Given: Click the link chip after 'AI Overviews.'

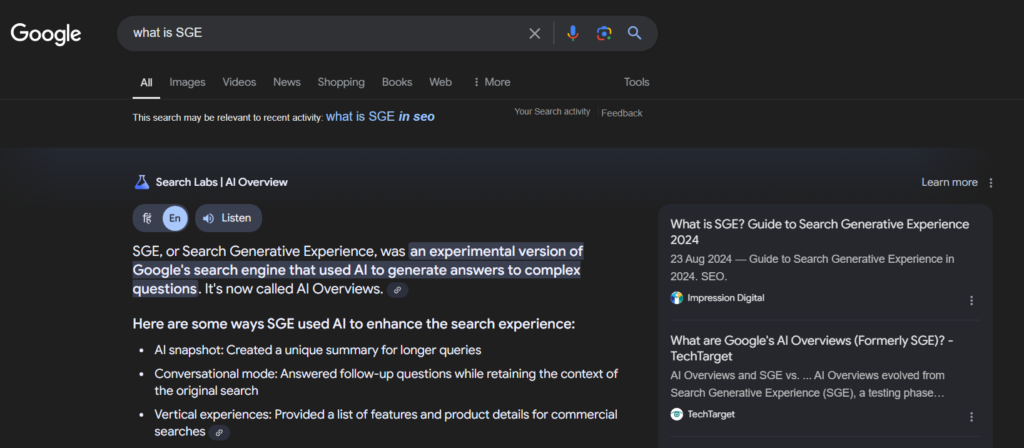Looking at the screenshot, I should (398, 290).
